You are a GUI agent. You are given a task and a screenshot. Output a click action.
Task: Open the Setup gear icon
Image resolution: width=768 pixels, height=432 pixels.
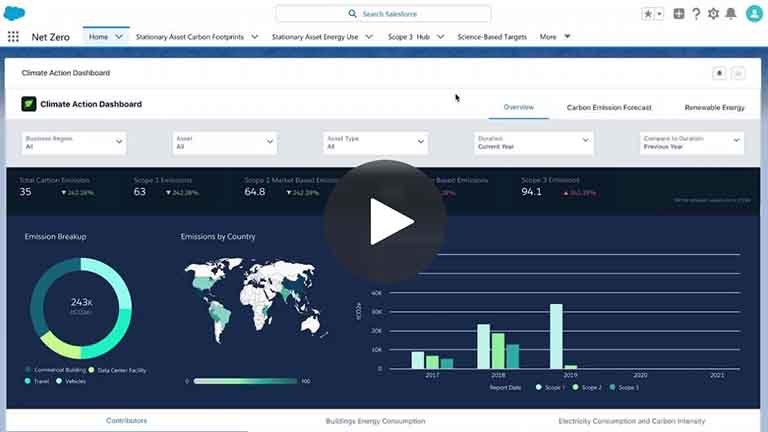[x=713, y=14]
